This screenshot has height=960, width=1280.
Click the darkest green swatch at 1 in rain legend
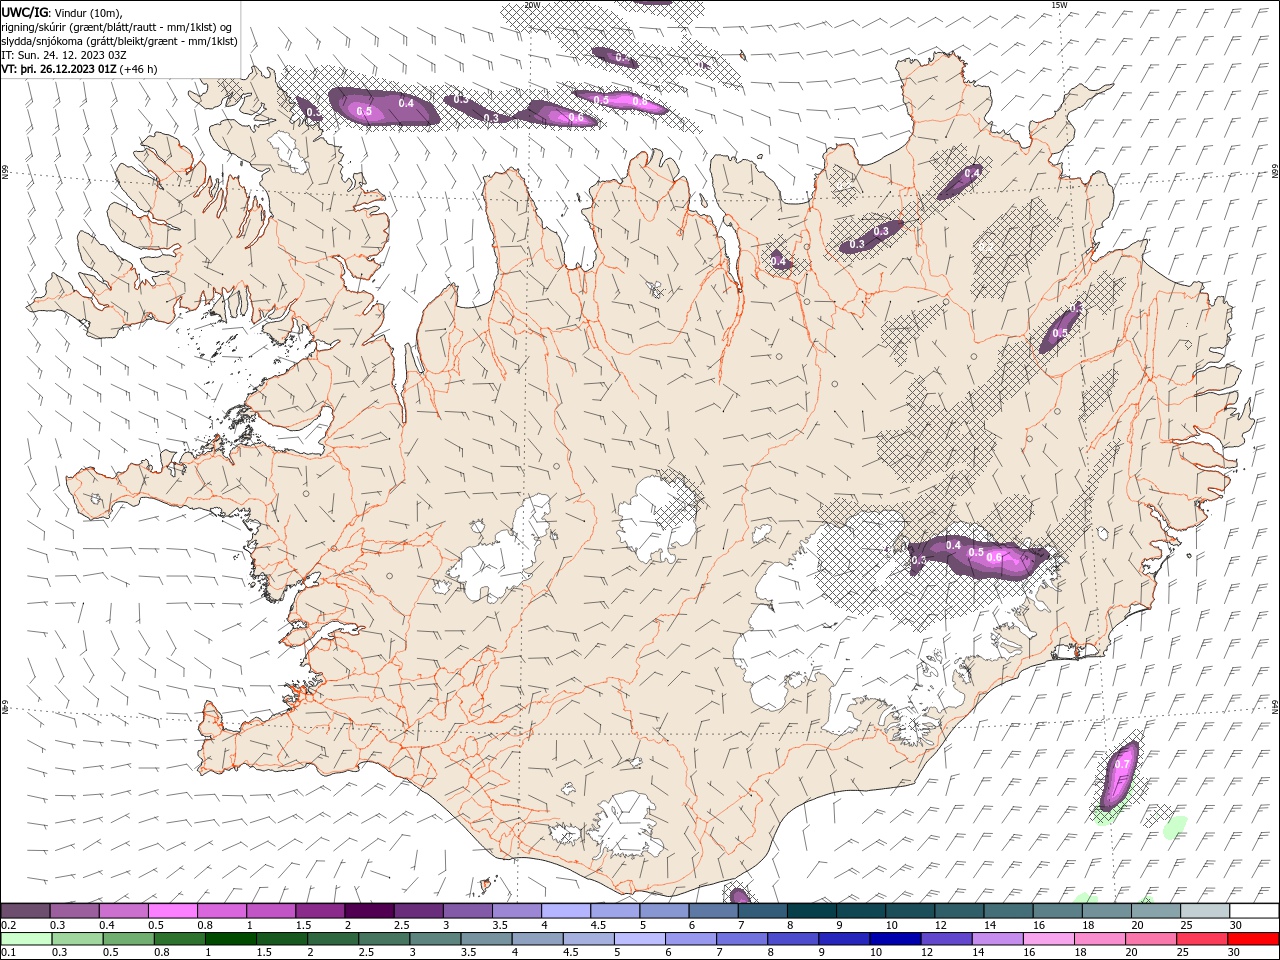pos(230,939)
